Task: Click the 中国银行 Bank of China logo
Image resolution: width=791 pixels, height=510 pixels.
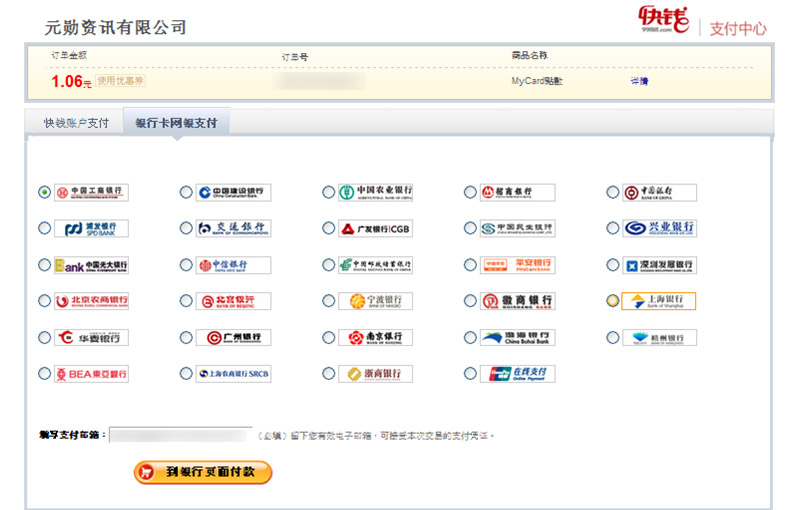Action: 659,192
